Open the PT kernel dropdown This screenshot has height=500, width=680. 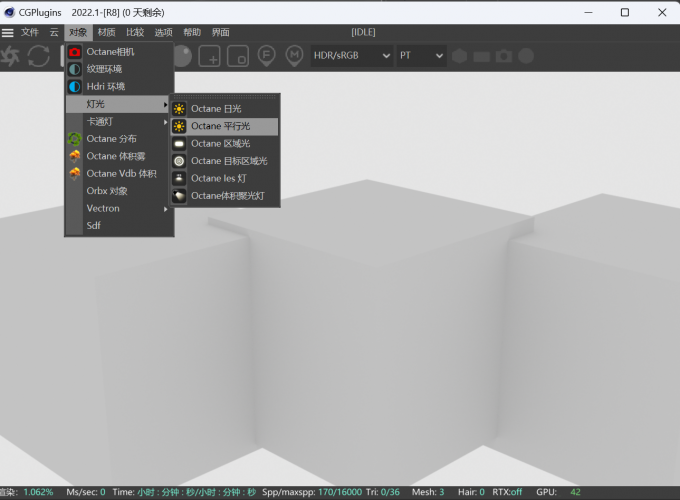coord(421,56)
